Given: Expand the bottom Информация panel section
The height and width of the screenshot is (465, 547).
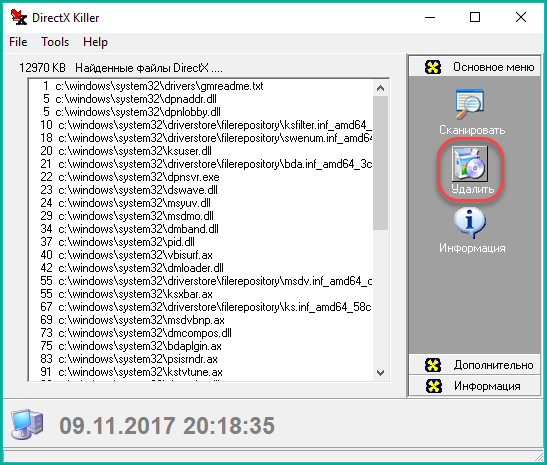Looking at the screenshot, I should click(x=474, y=386).
